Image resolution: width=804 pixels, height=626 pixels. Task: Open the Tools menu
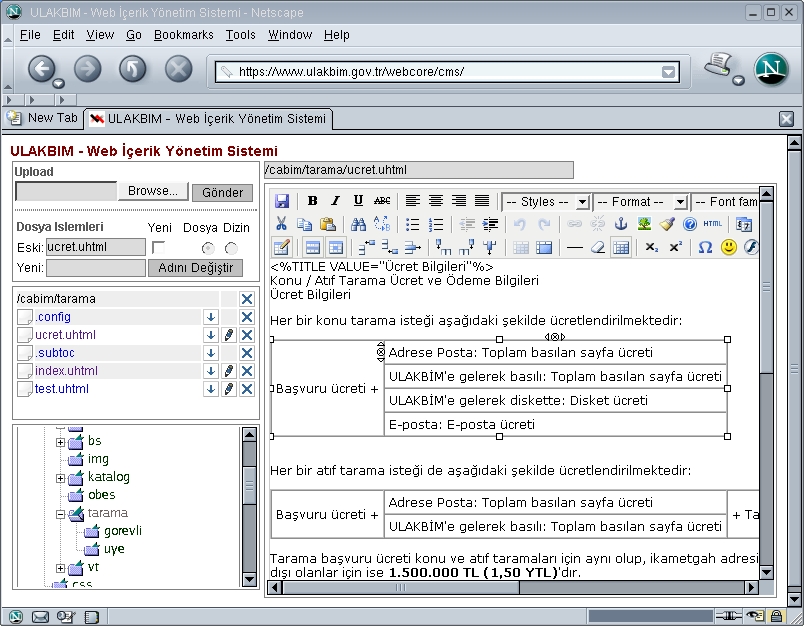[x=240, y=35]
